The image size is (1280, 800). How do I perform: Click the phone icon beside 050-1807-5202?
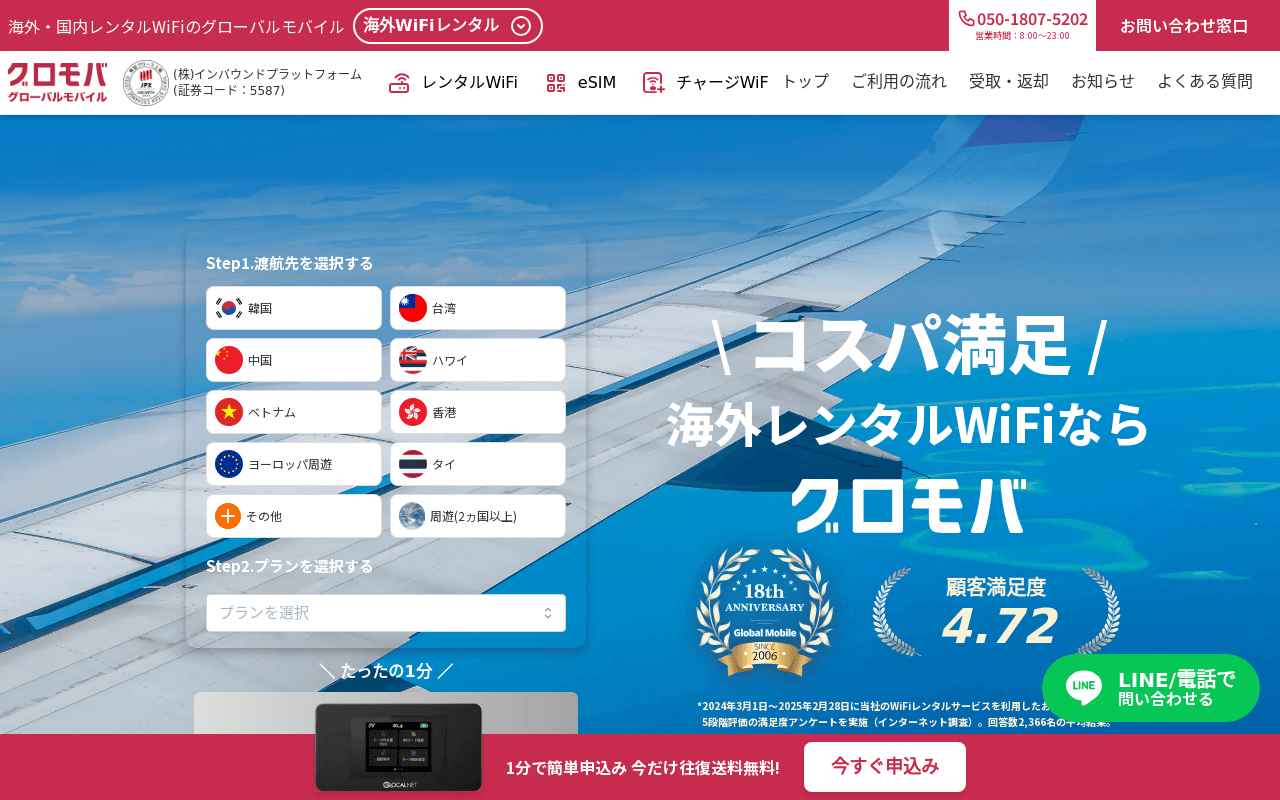pos(966,18)
